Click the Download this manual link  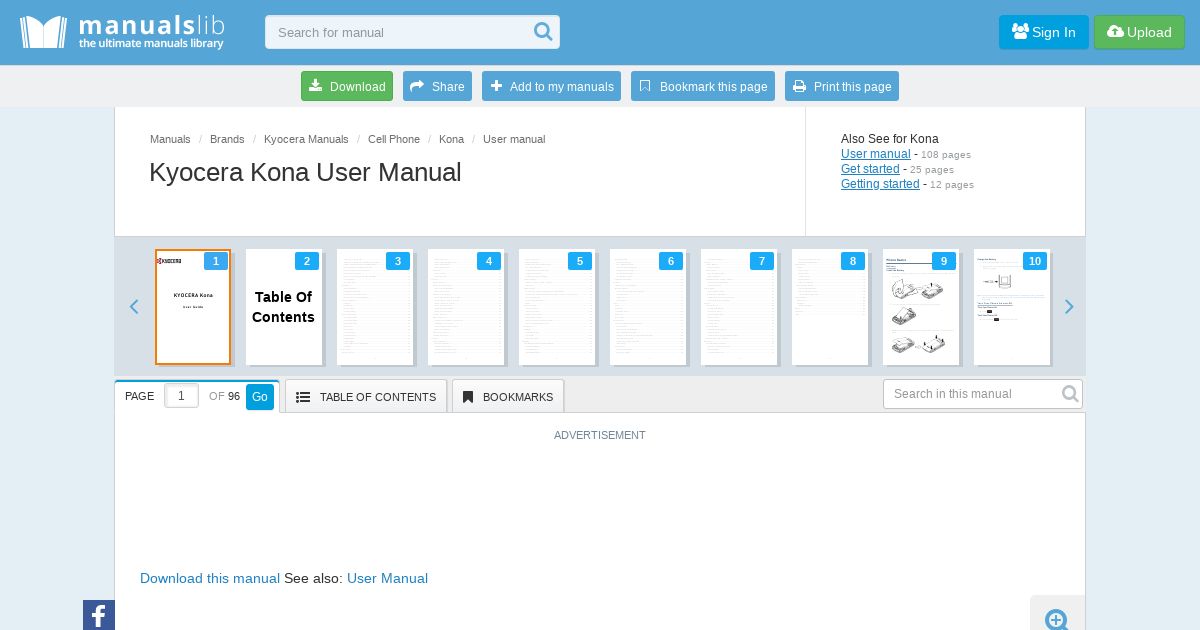210,578
